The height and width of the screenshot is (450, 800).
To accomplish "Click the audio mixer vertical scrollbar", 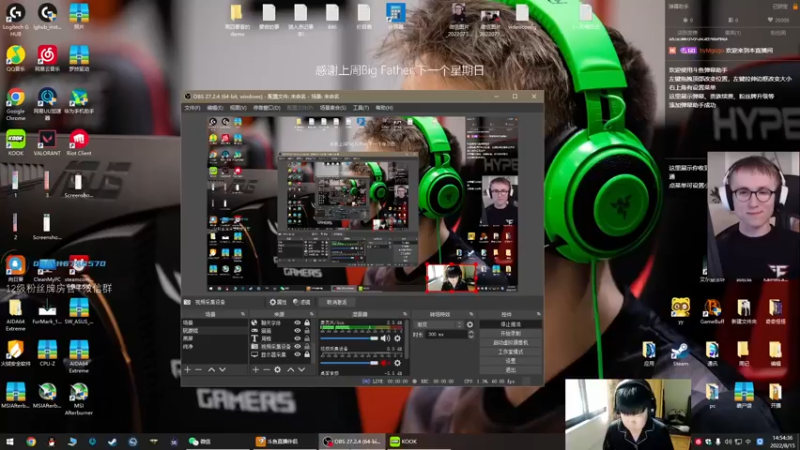I will coord(407,339).
